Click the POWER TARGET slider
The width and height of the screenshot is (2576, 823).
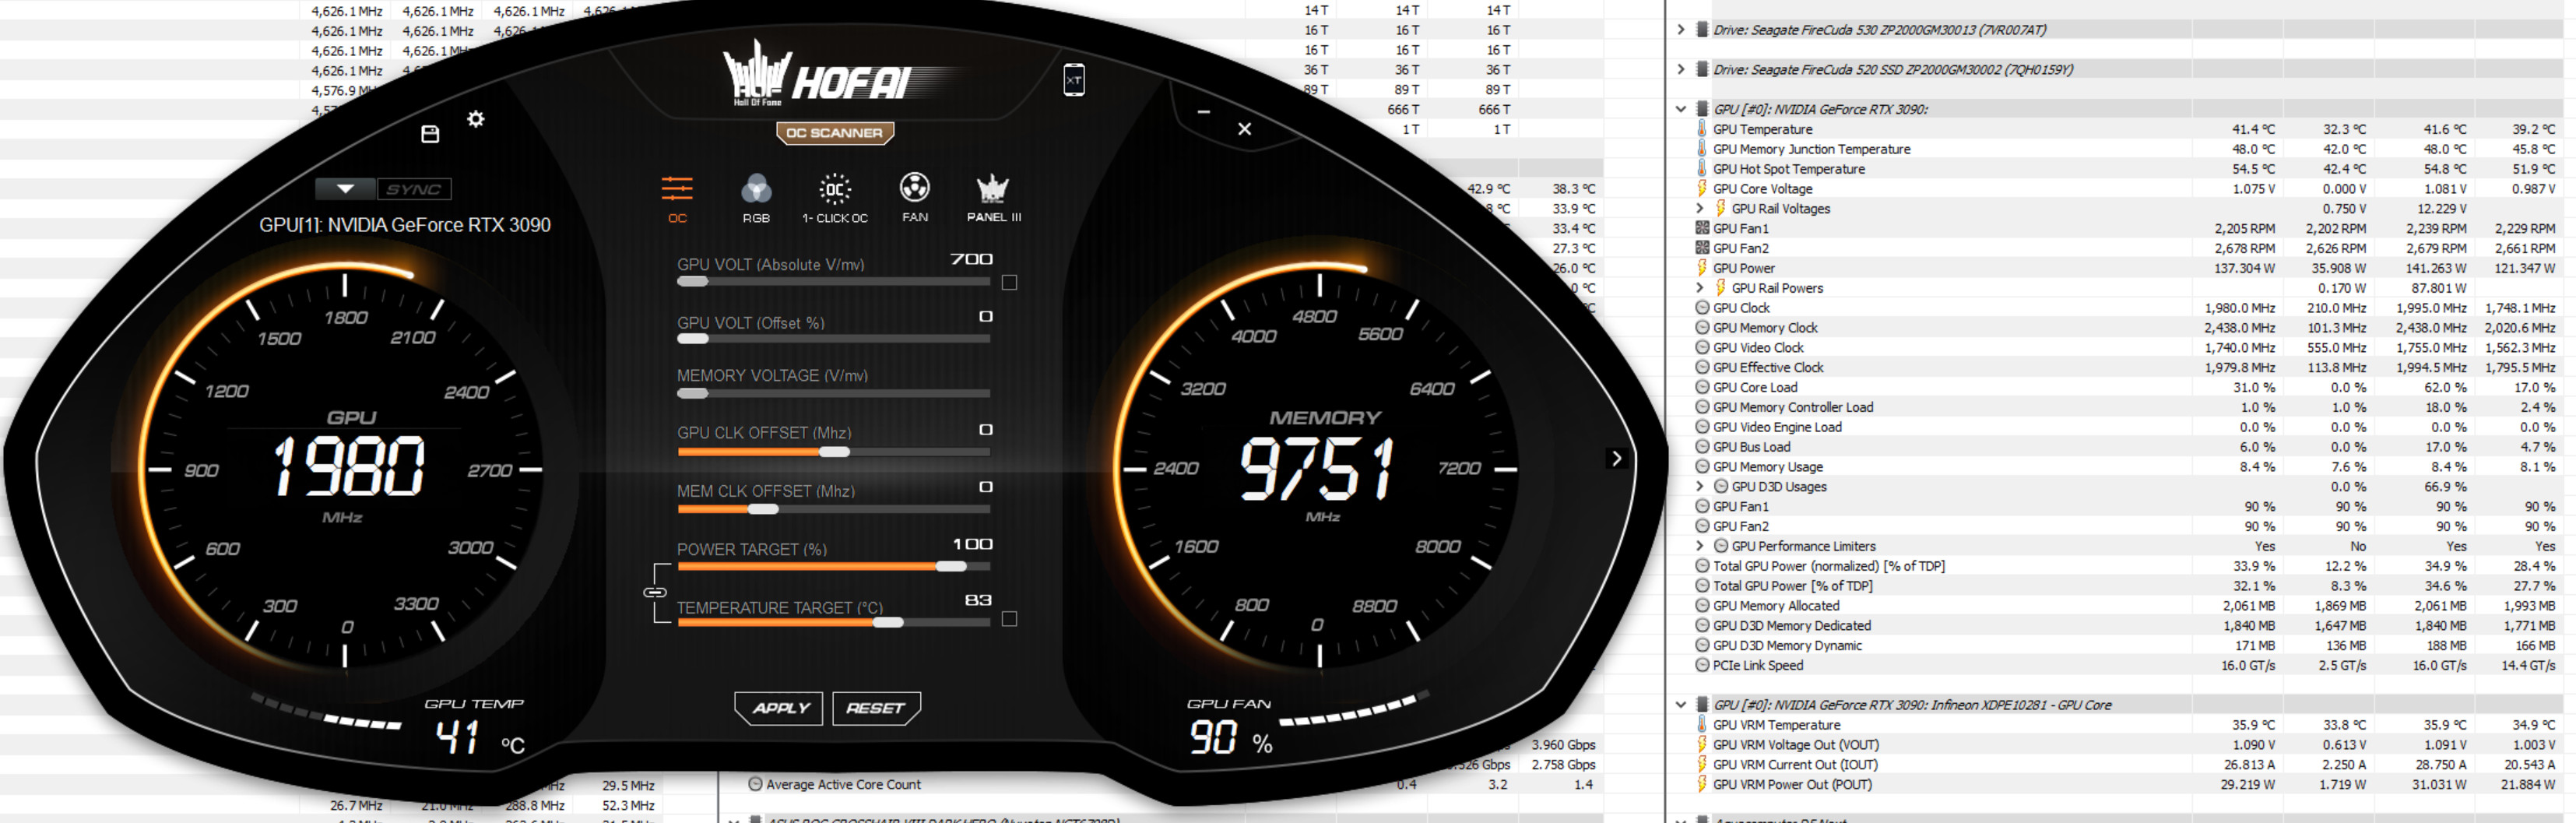coord(834,567)
